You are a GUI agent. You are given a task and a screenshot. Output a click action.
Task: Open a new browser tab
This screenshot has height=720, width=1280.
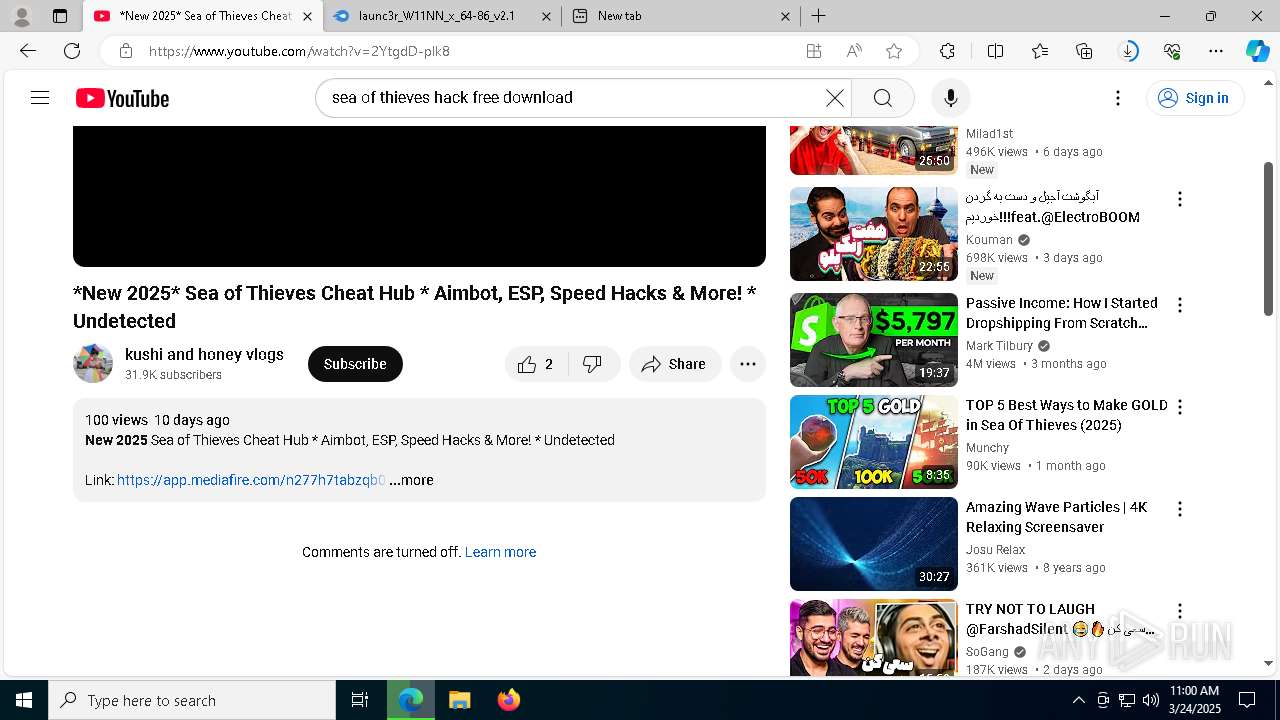tap(818, 16)
